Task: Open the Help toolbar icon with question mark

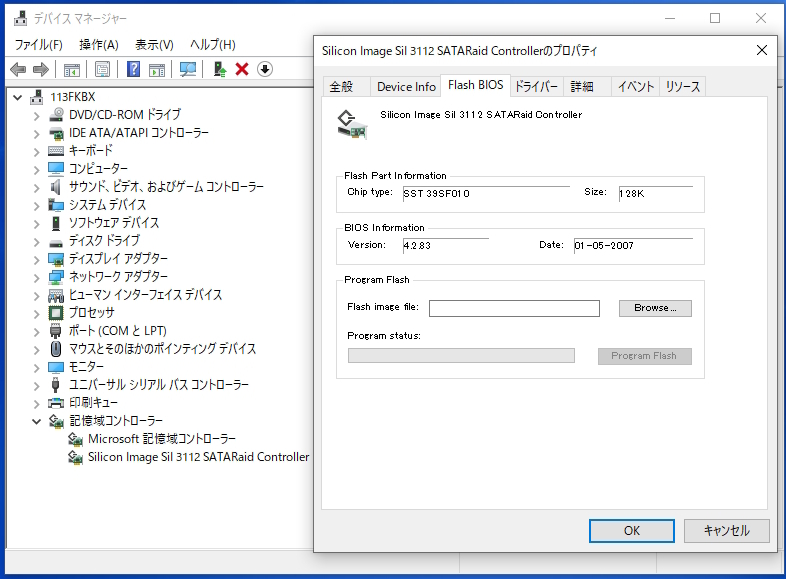Action: [x=133, y=69]
